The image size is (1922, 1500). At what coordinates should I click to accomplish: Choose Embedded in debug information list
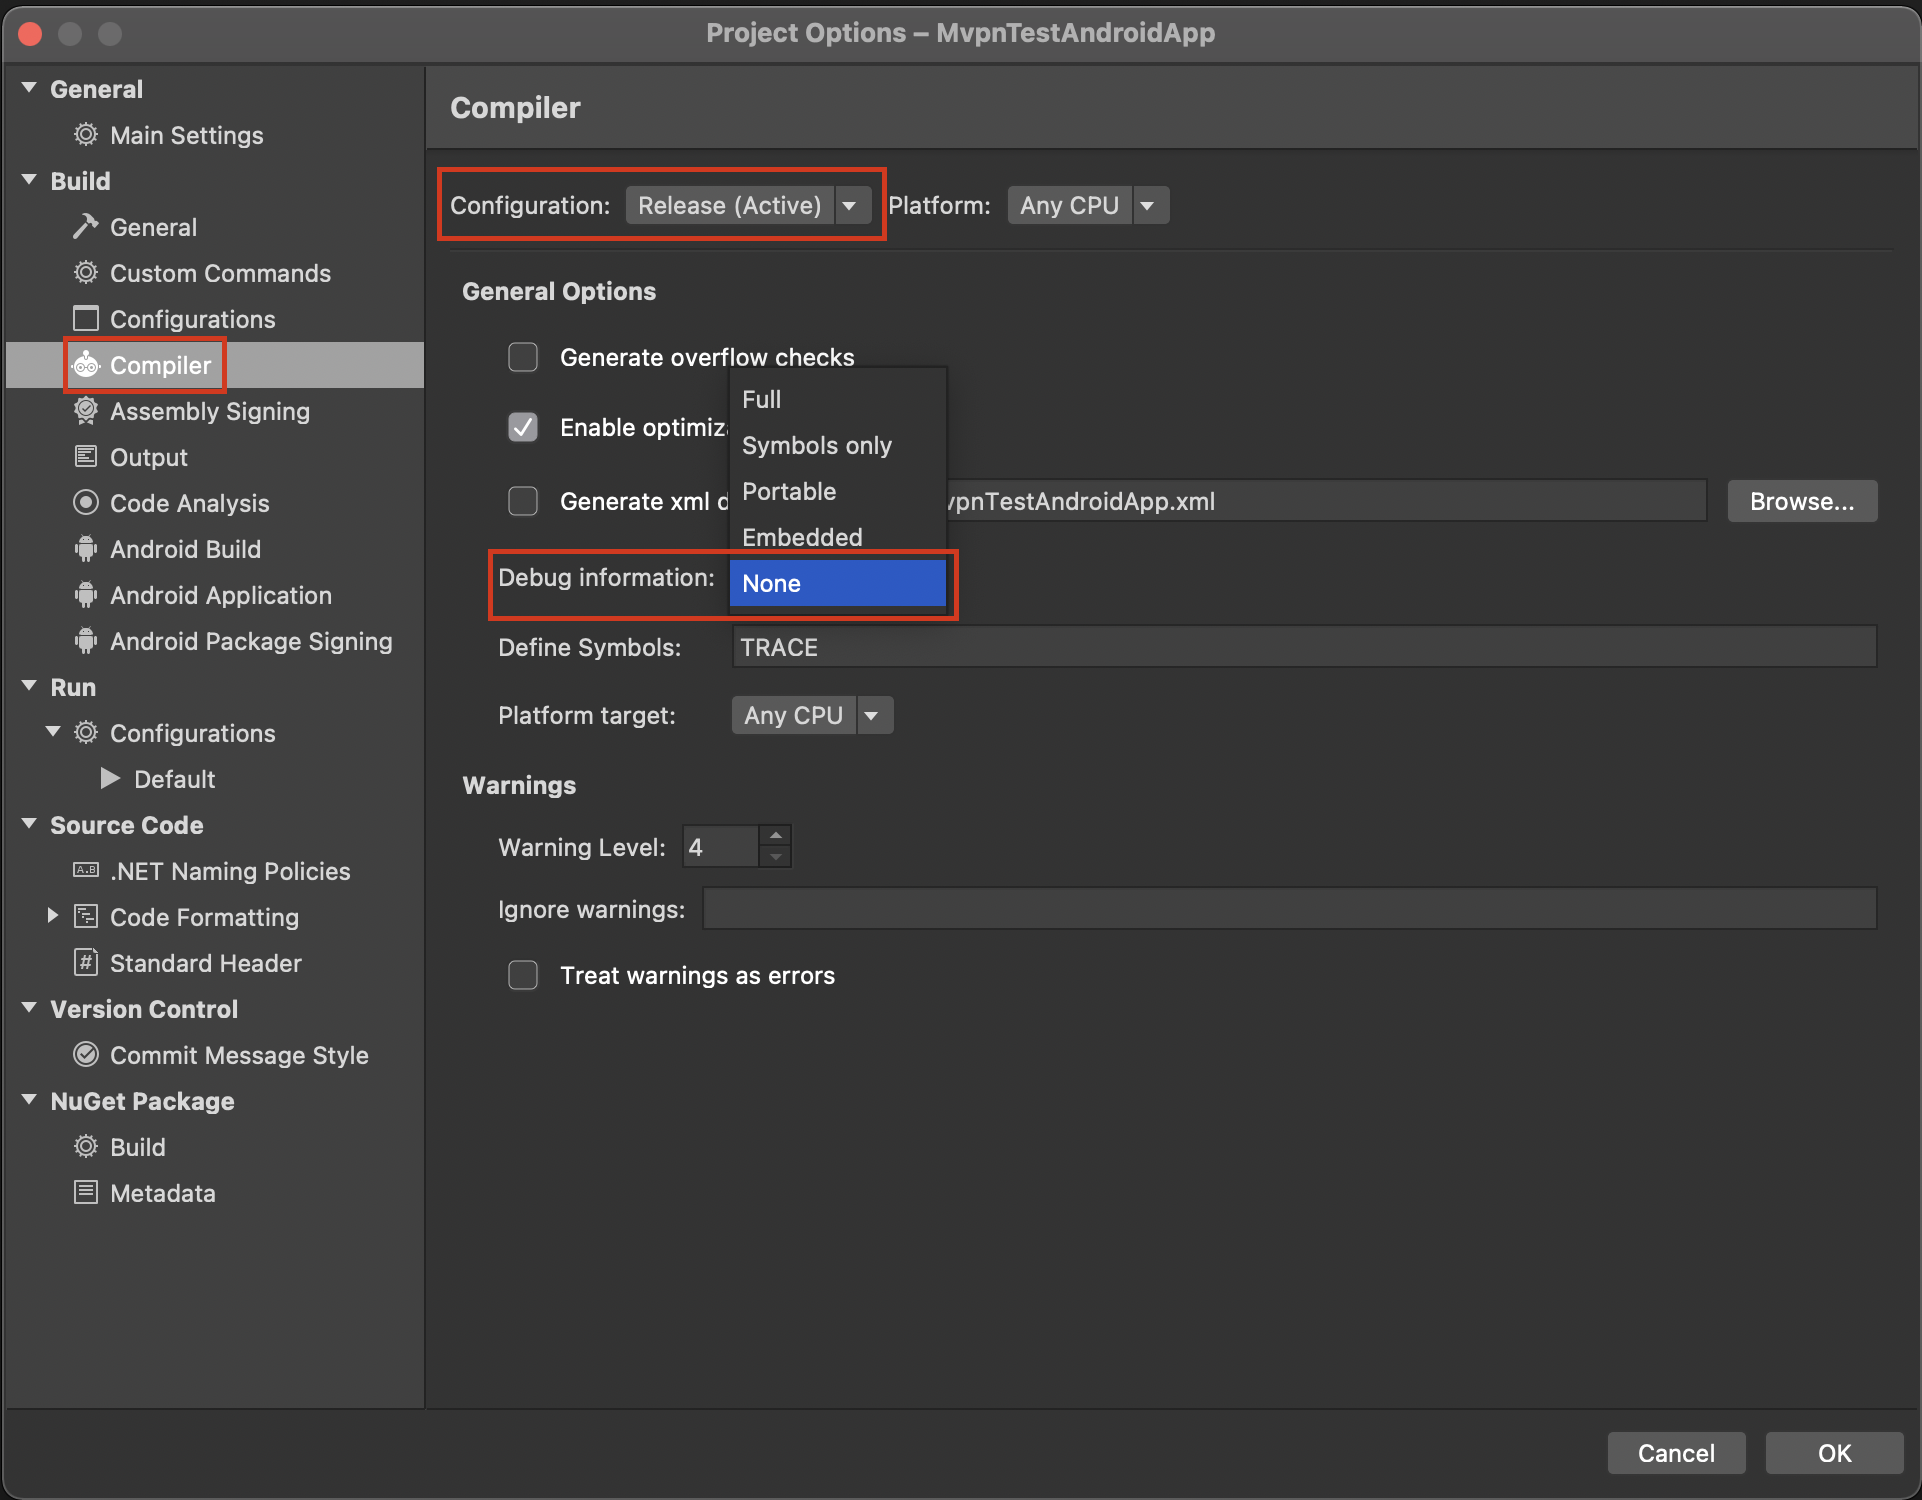[x=838, y=537]
